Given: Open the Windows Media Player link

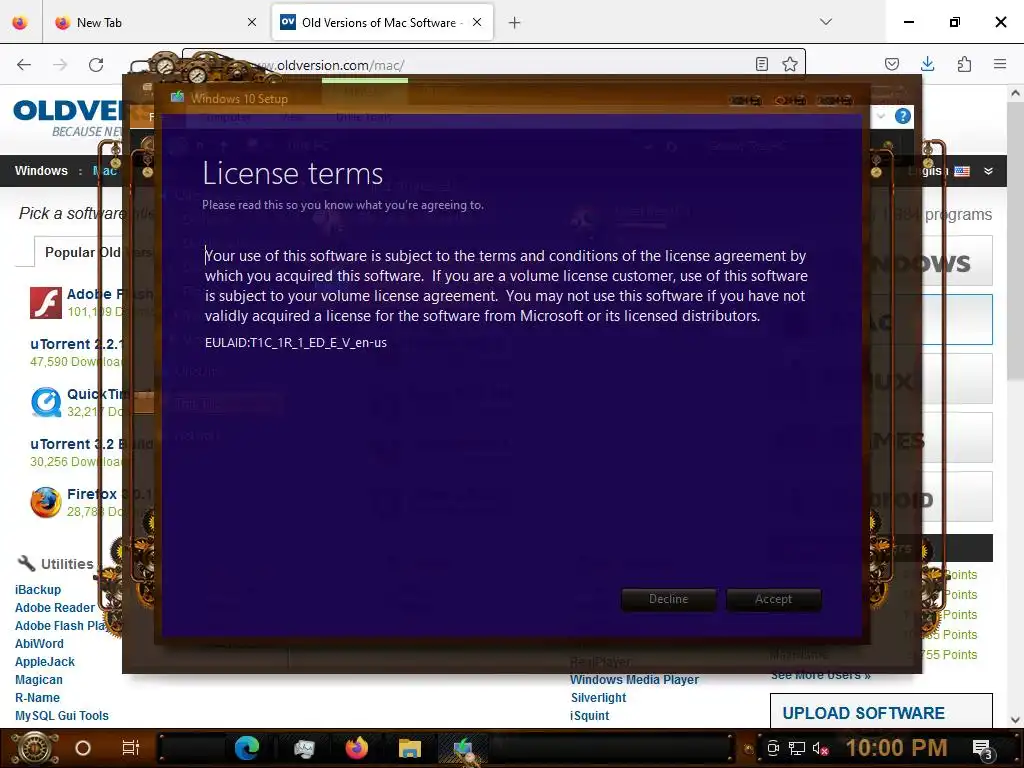Looking at the screenshot, I should (634, 680).
